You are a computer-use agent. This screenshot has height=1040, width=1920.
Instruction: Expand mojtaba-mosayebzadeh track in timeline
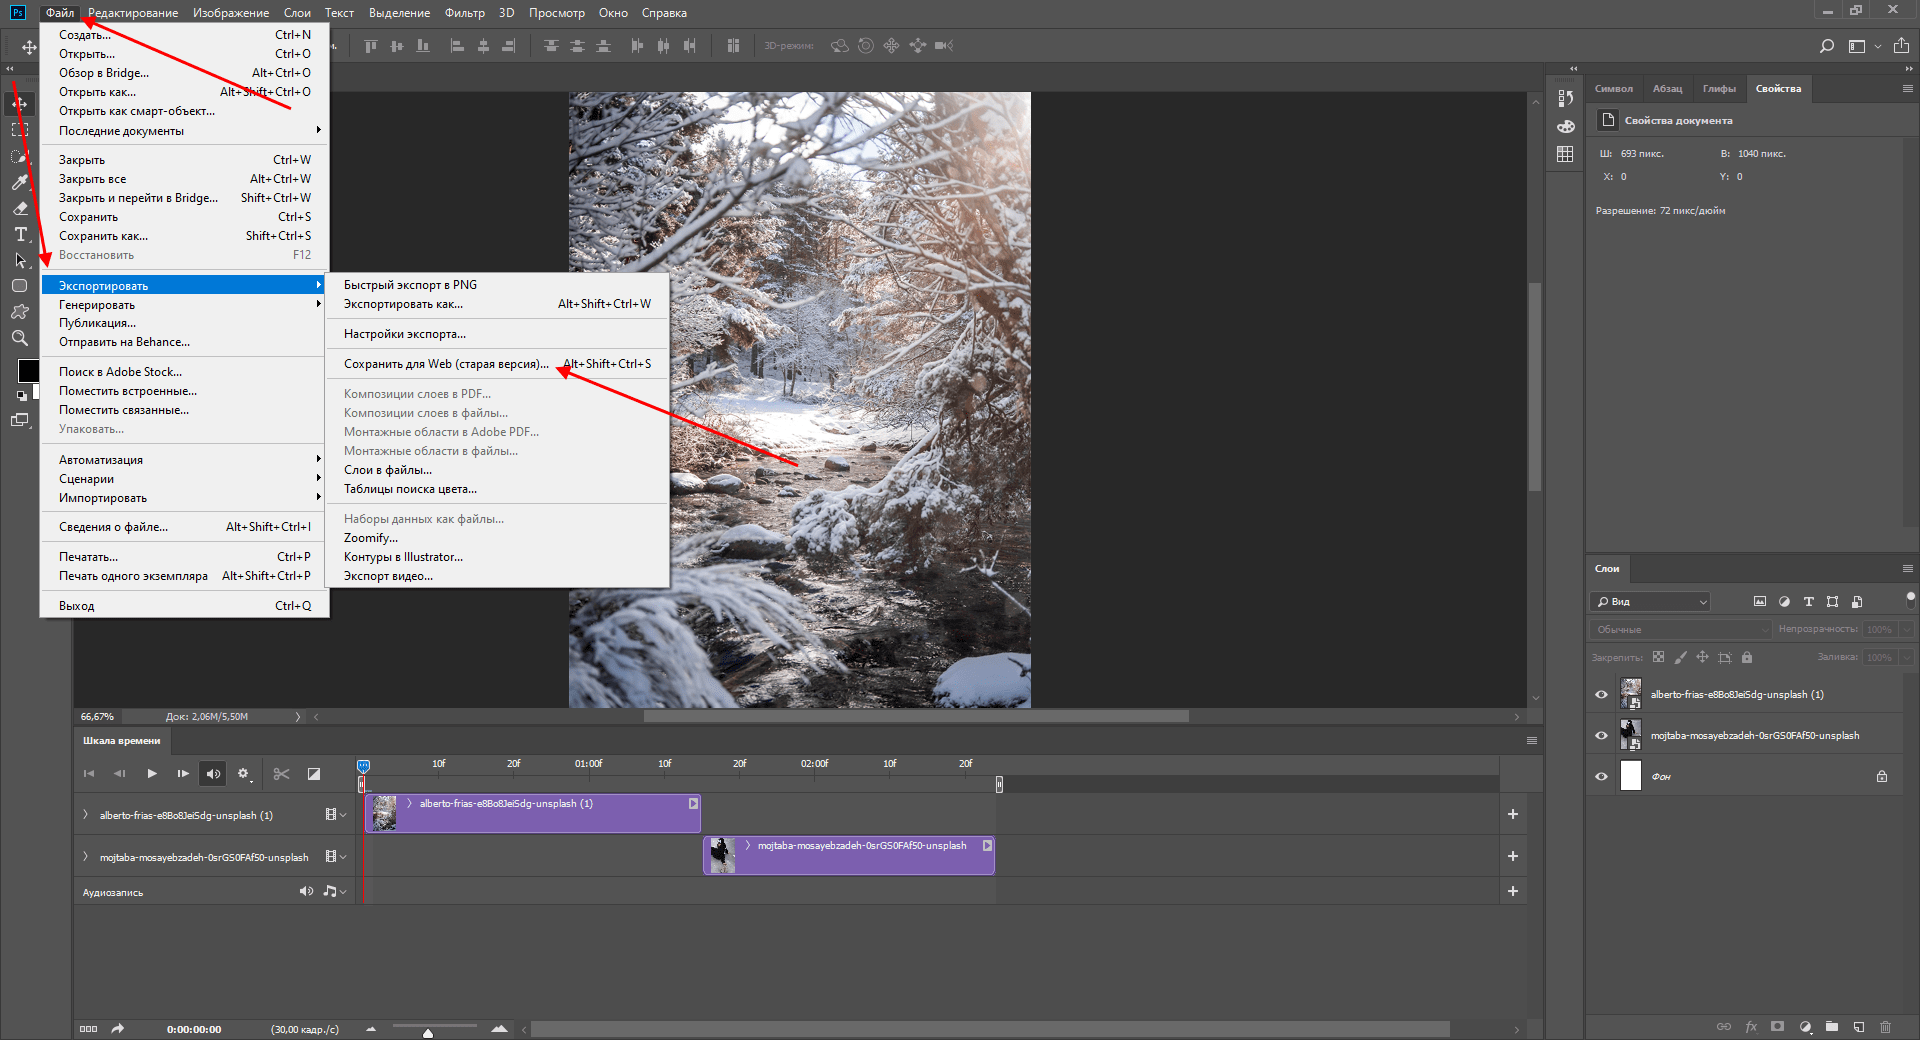pos(85,857)
